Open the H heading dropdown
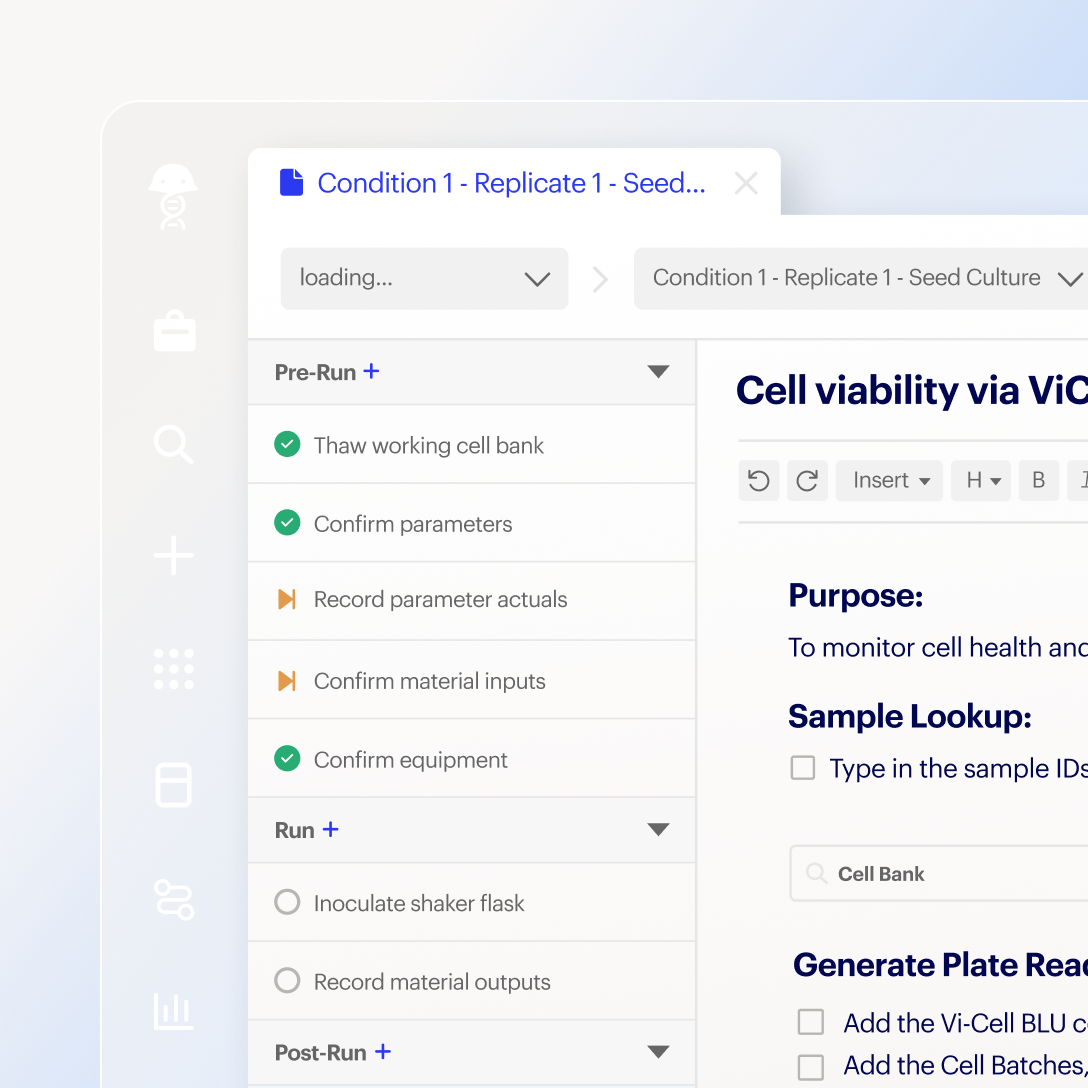This screenshot has height=1088, width=1088. (981, 480)
